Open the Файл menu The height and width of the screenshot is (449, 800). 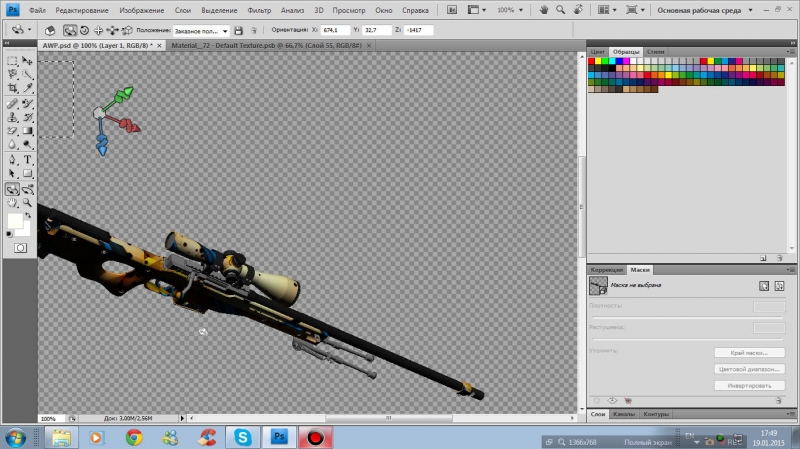pos(37,10)
